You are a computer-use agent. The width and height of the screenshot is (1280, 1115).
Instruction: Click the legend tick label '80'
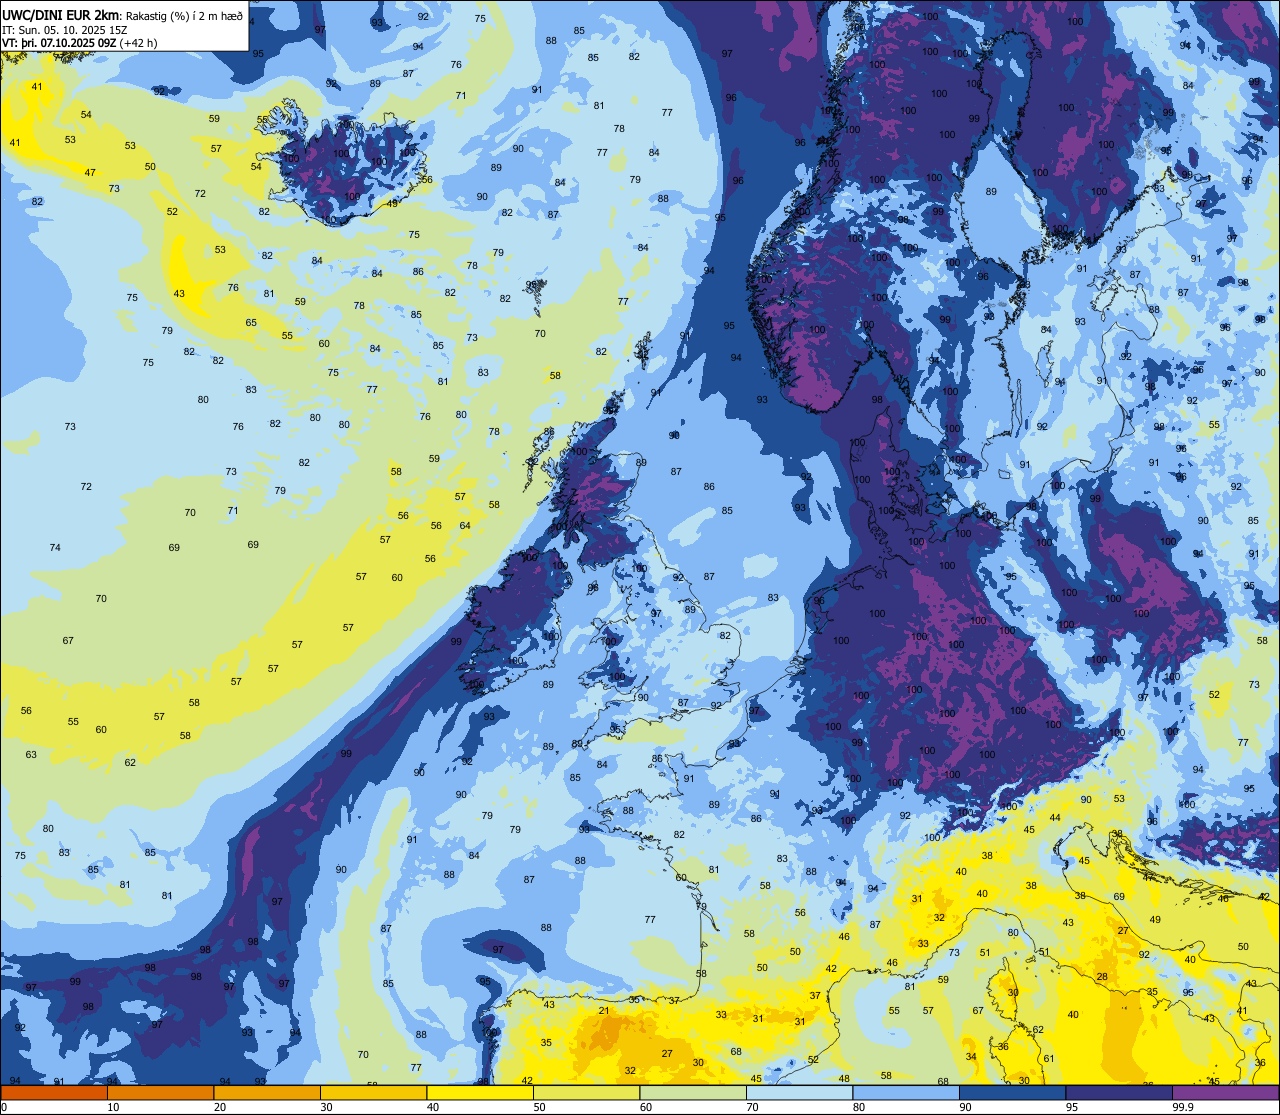[858, 1107]
